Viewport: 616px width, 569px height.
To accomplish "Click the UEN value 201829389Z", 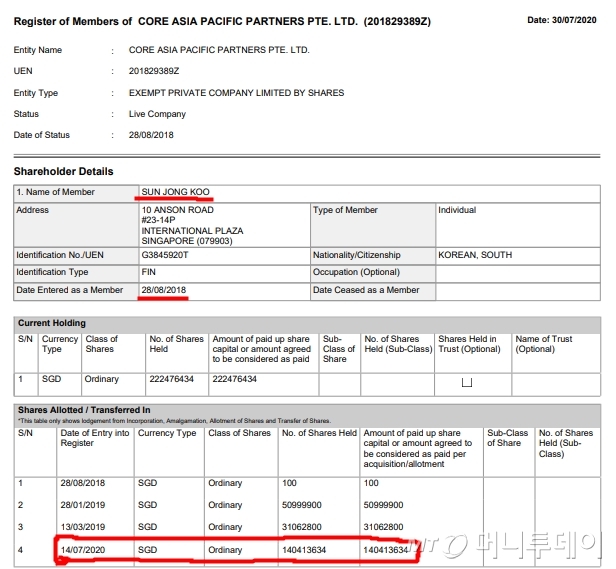I will tap(154, 71).
